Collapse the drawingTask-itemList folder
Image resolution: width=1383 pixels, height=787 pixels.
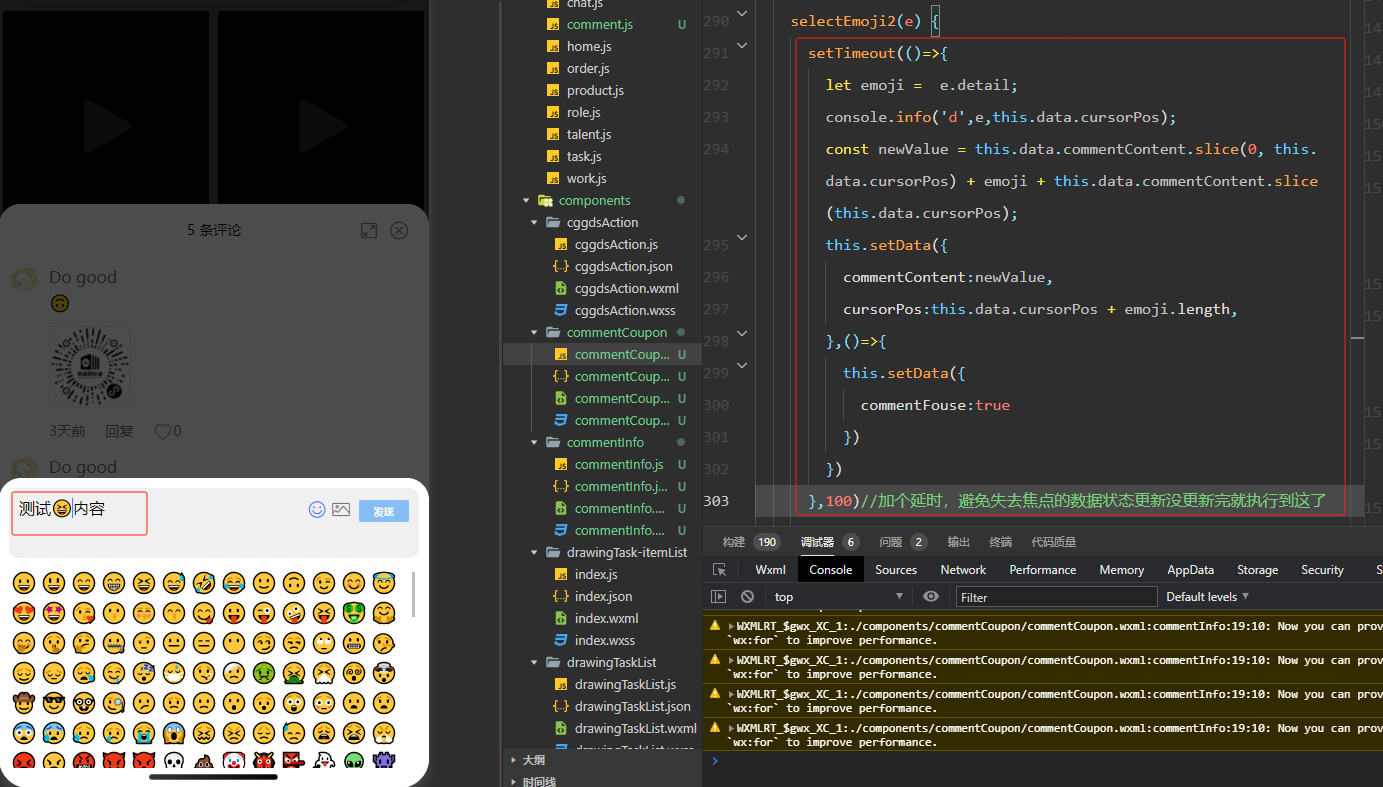coord(534,552)
